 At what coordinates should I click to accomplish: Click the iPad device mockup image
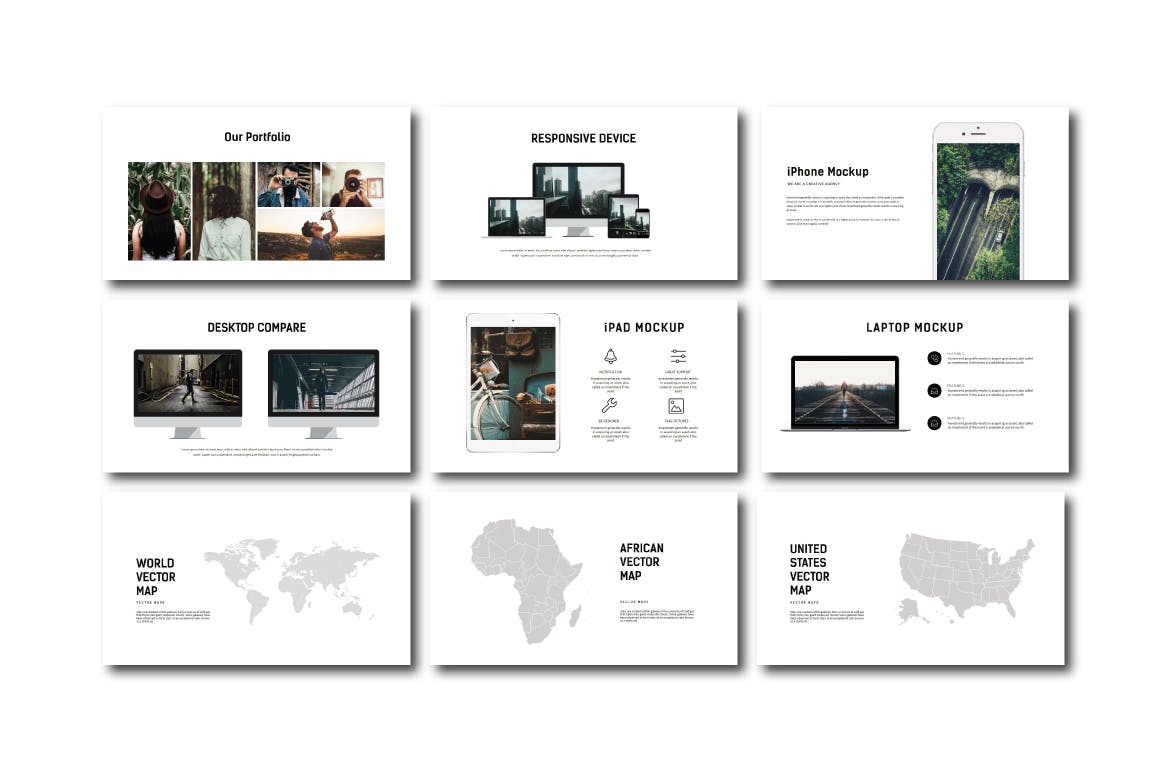click(513, 382)
